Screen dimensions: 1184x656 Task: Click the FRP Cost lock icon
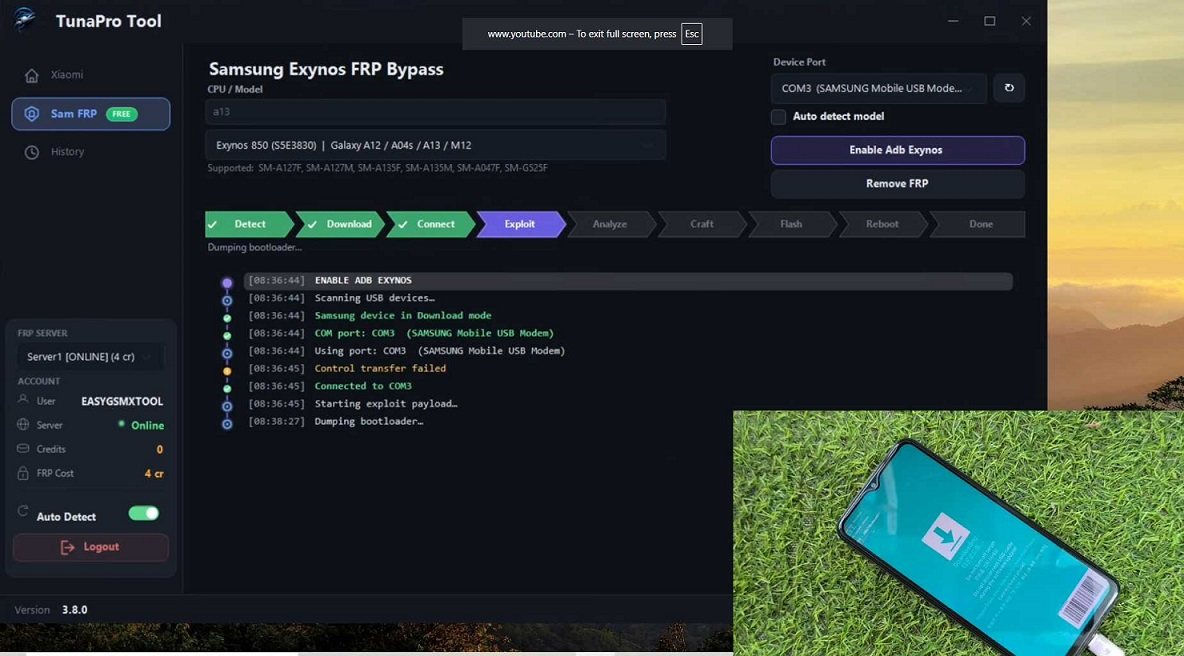pos(23,473)
